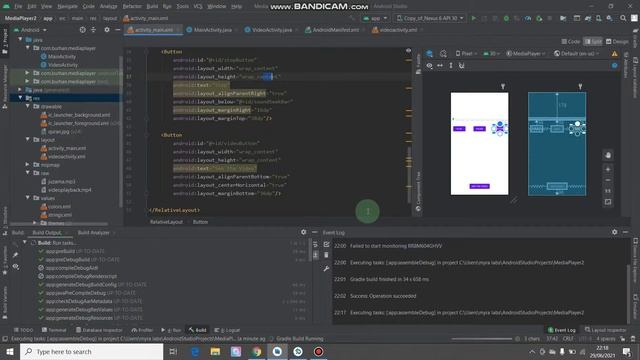640x360 pixels.
Task: Click the wrench settings icon in Event Log
Action: pos(326,269)
